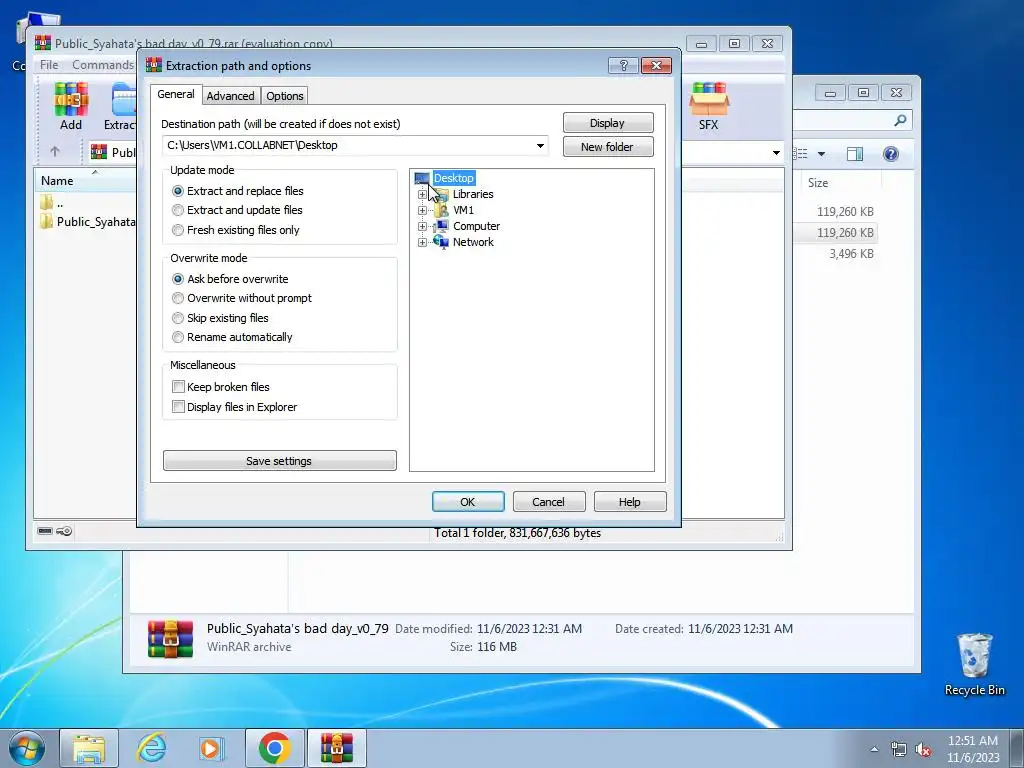The width and height of the screenshot is (1024, 768).
Task: Select Libraries in the folder tree
Action: coord(473,194)
